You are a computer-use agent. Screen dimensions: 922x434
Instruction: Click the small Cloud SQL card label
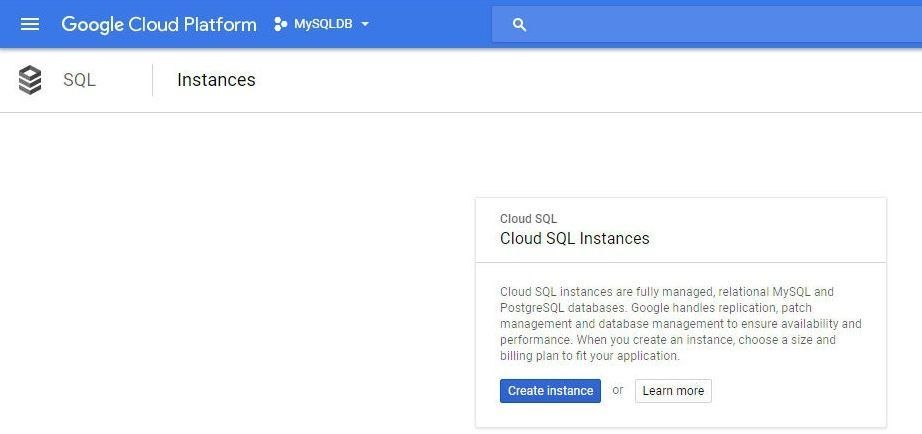tap(528, 219)
